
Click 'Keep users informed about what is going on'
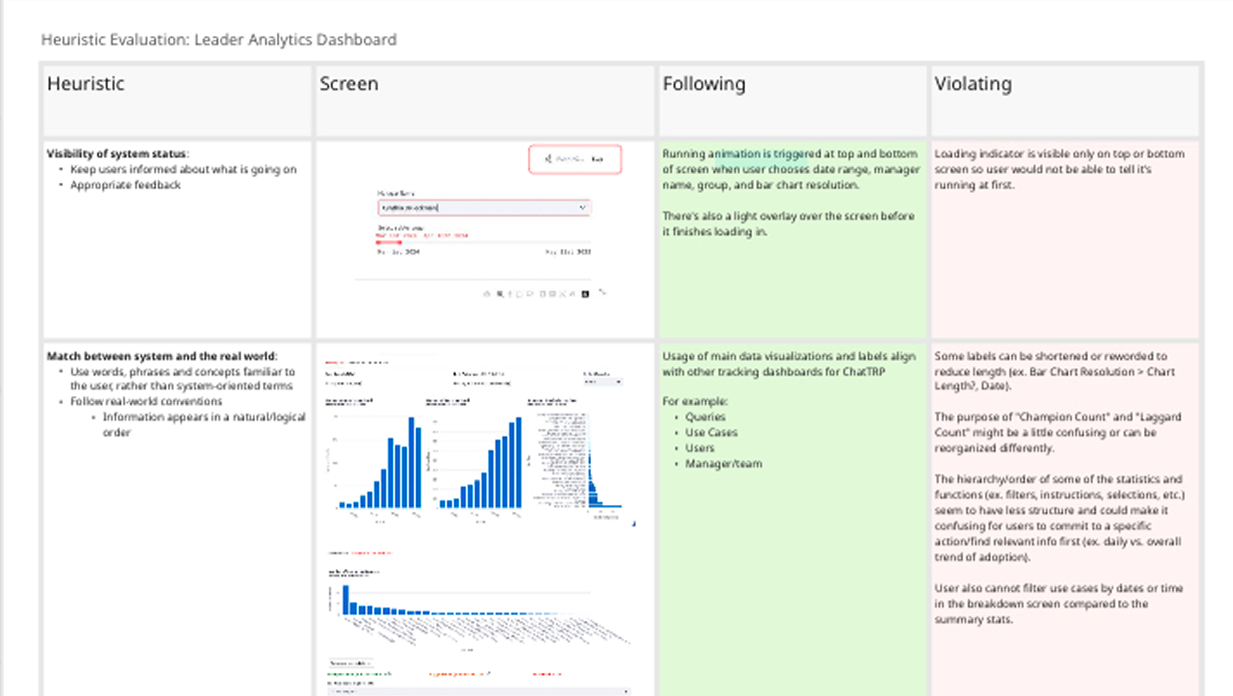(x=183, y=170)
